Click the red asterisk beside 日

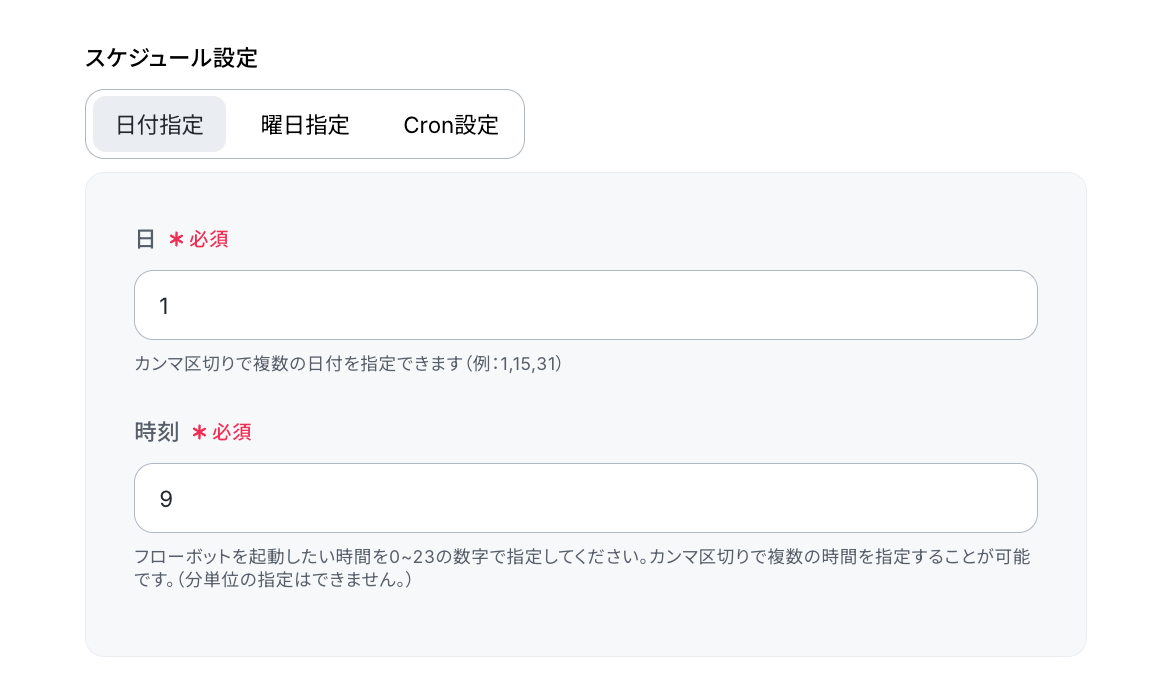pos(176,239)
